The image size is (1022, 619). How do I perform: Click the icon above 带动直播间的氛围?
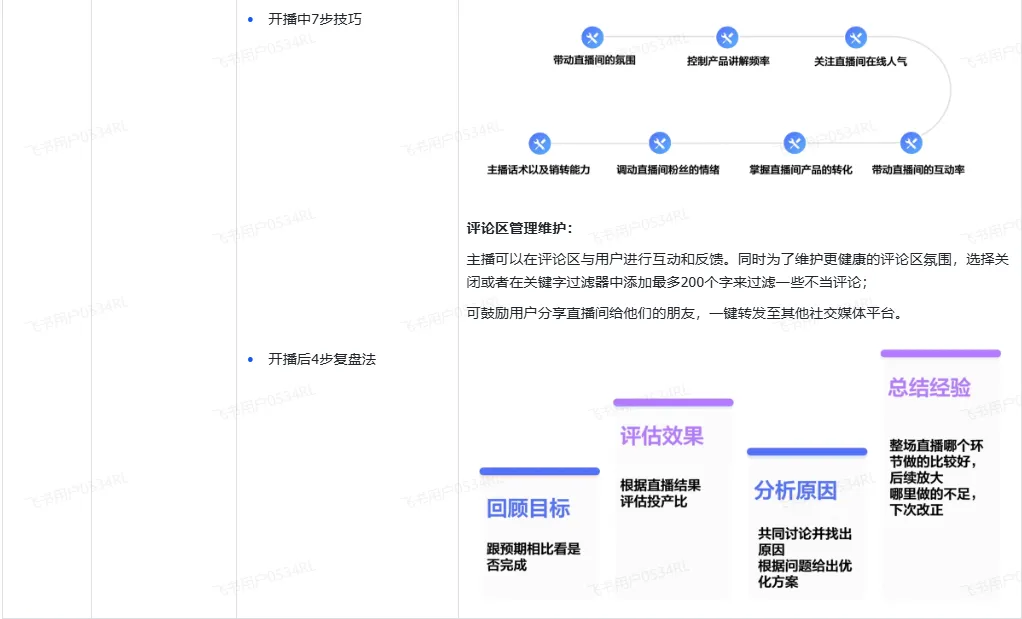click(x=592, y=38)
